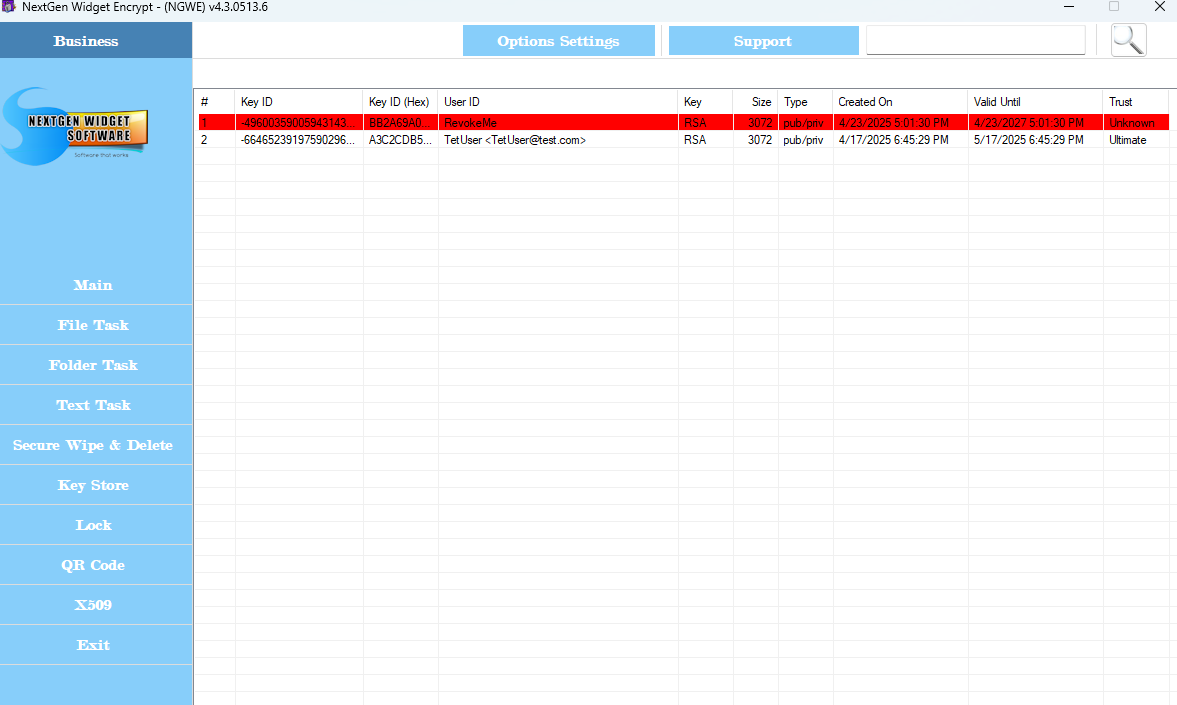Select Lock in the sidebar
Screen dimensions: 1177x705
pyautogui.click(x=95, y=525)
